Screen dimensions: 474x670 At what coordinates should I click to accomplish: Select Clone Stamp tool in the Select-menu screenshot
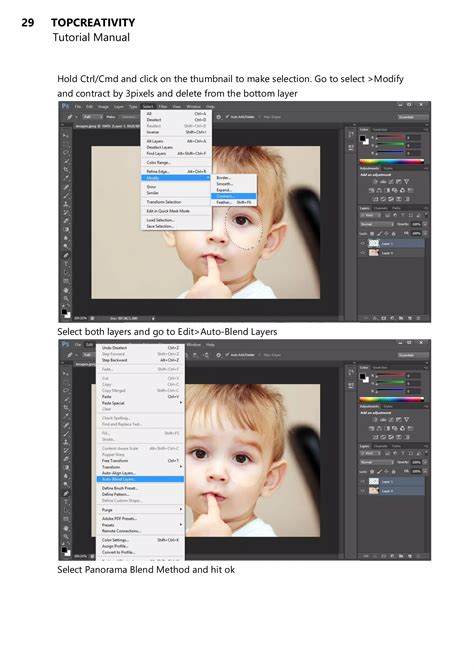click(66, 204)
